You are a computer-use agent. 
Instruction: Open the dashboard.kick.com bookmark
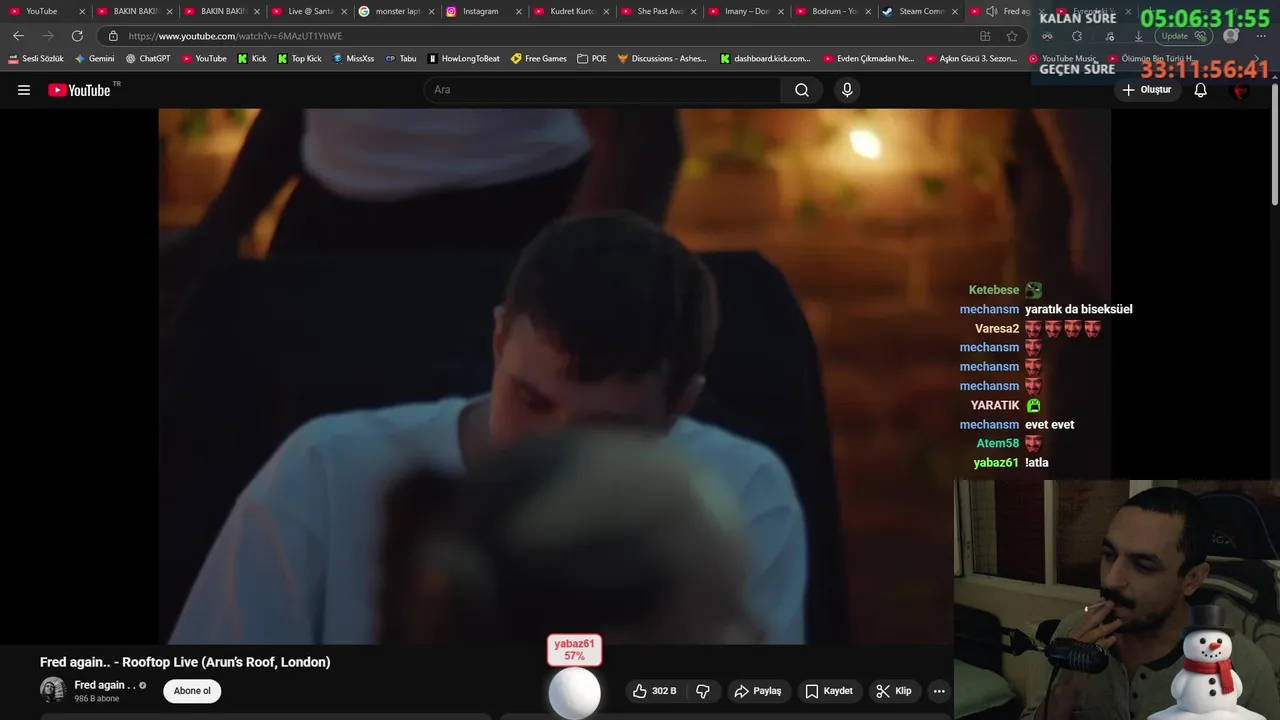pos(765,59)
